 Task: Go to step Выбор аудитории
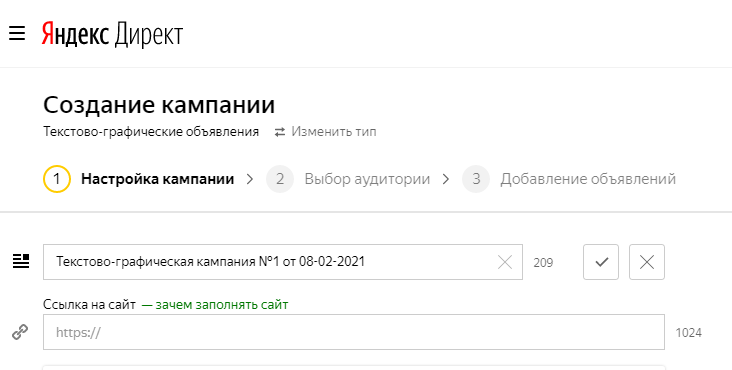click(367, 179)
